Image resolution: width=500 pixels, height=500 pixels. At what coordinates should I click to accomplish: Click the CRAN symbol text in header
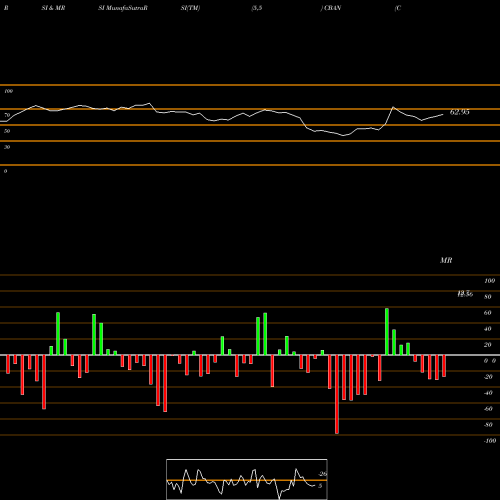point(333,8)
